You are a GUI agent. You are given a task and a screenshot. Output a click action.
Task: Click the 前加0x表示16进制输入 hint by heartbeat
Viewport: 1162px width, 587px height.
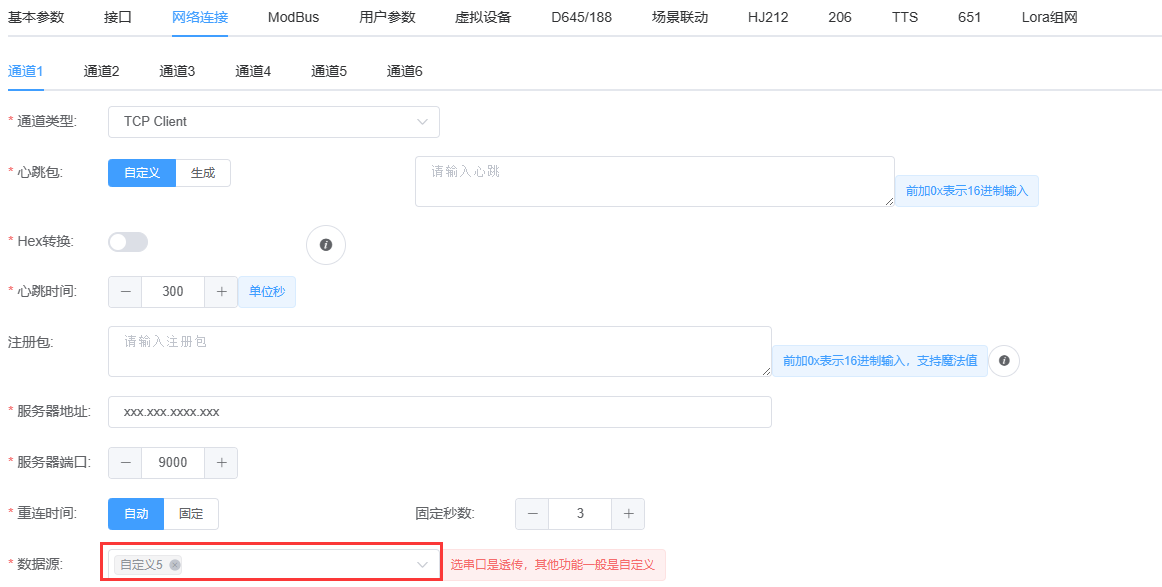coord(967,190)
